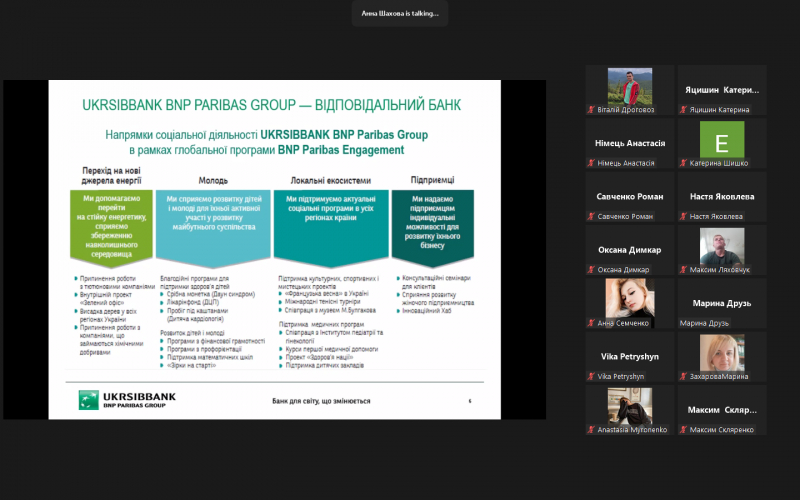Click muted mic icon beside Максим Ляховчук
Screen dimensions: 800x500
683,270
